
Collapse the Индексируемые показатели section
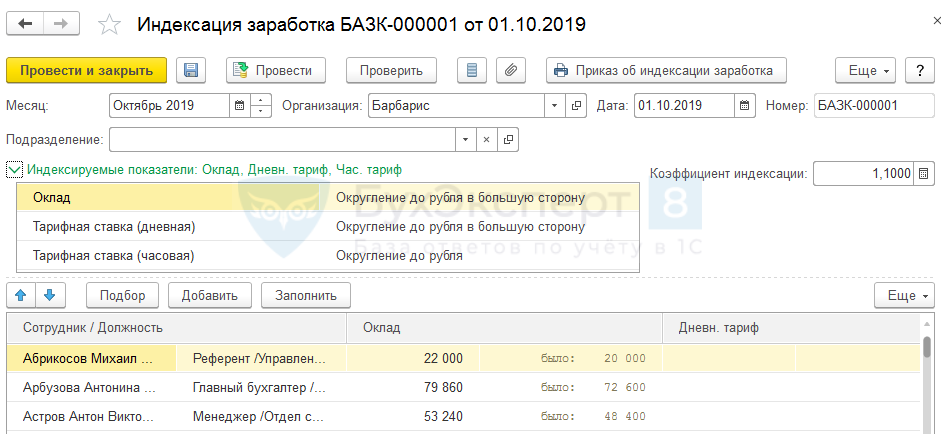coord(14,170)
